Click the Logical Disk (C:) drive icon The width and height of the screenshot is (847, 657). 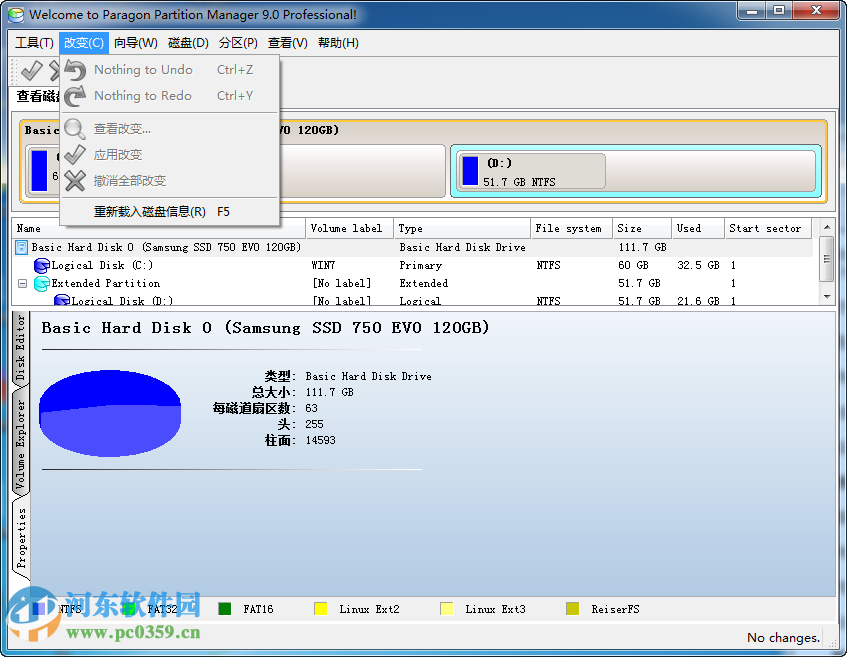[x=41, y=265]
